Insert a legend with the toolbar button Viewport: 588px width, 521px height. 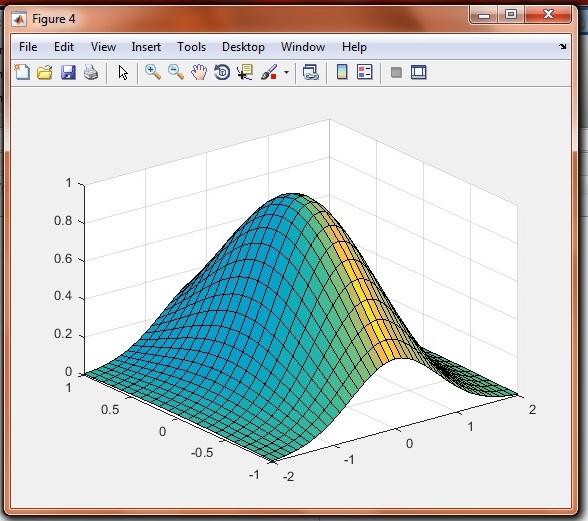click(x=364, y=72)
